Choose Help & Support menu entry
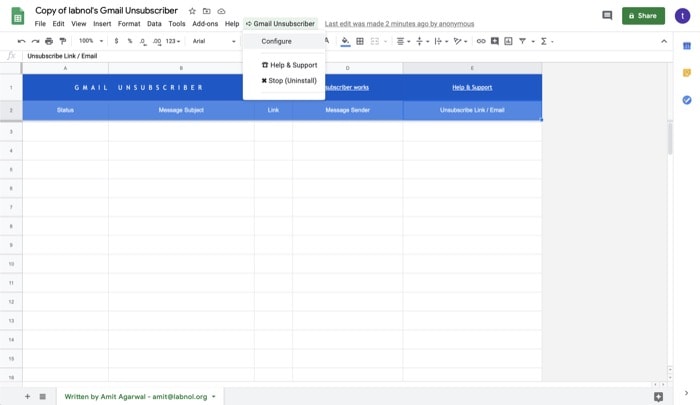700x405 pixels. pyautogui.click(x=284, y=65)
